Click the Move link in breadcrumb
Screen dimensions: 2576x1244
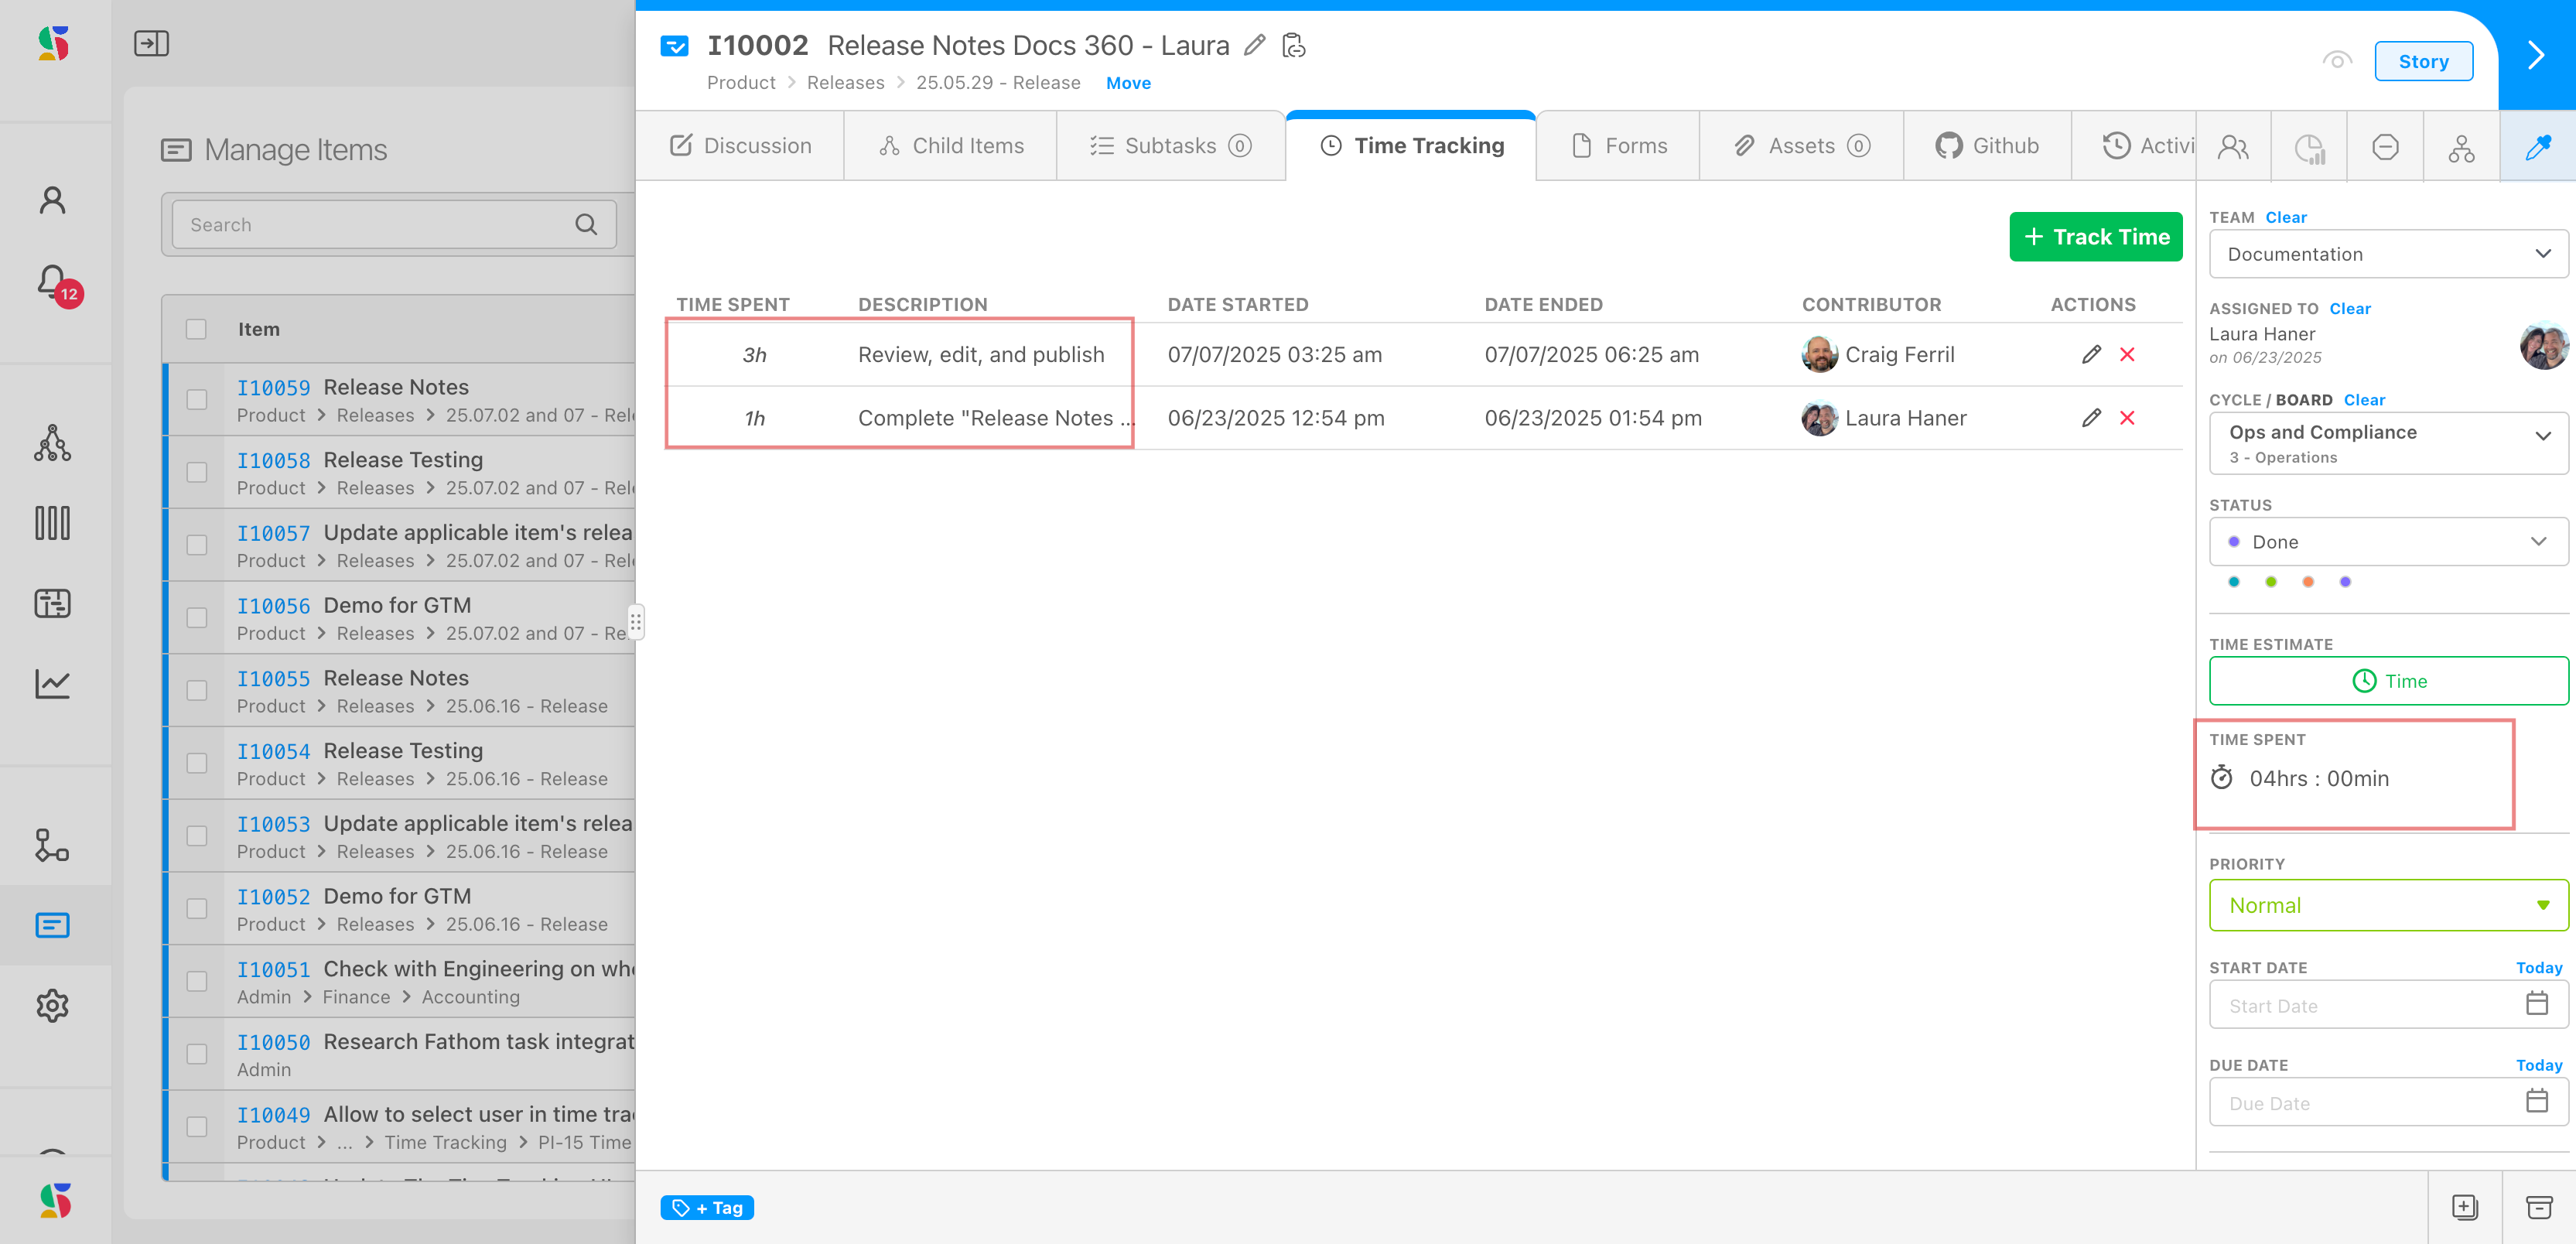click(1128, 83)
